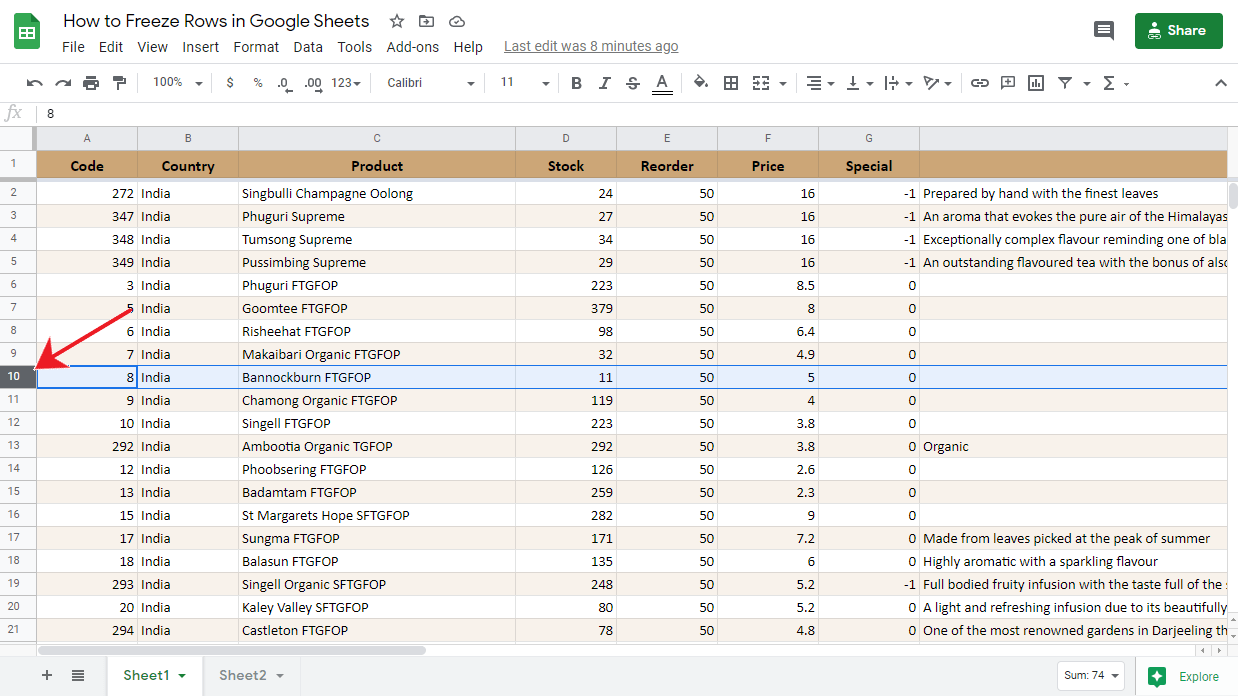Click the Insert comment icon

(x=1008, y=83)
